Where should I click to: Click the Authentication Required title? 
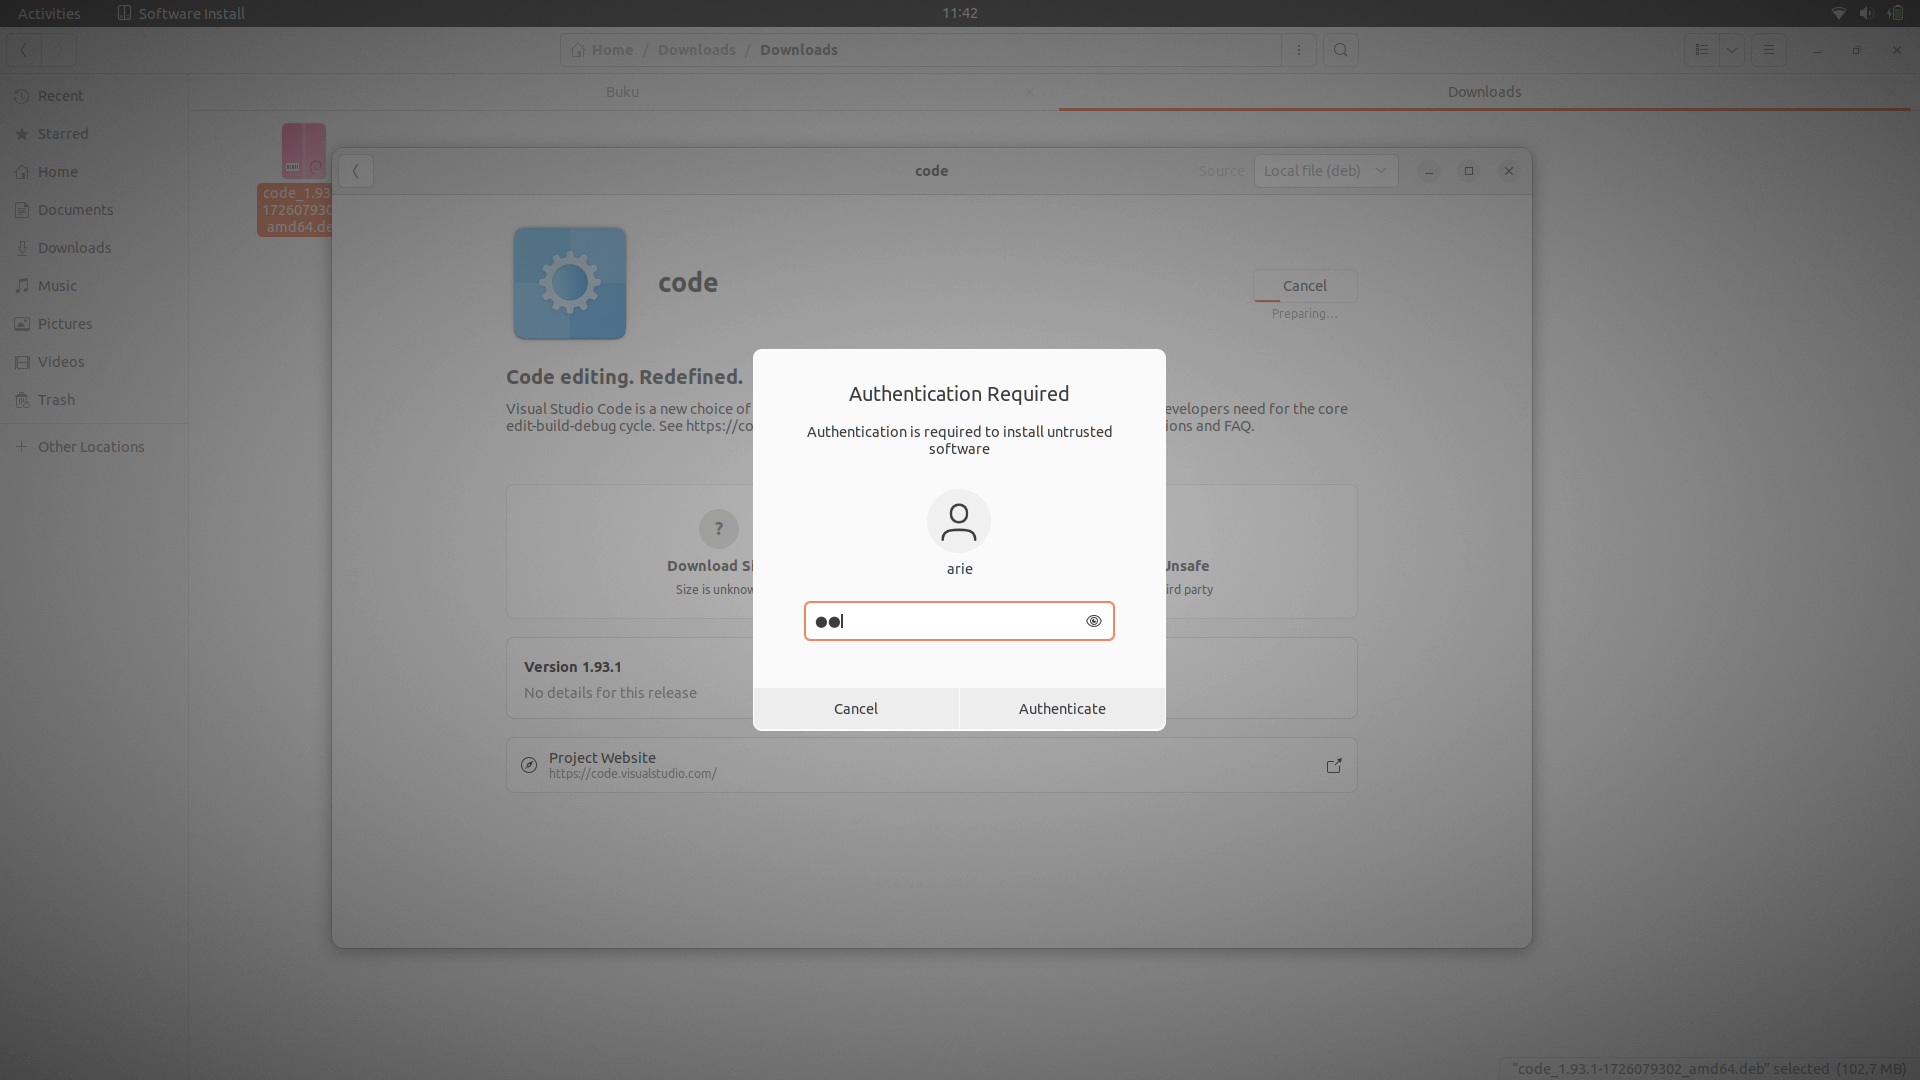pyautogui.click(x=959, y=394)
